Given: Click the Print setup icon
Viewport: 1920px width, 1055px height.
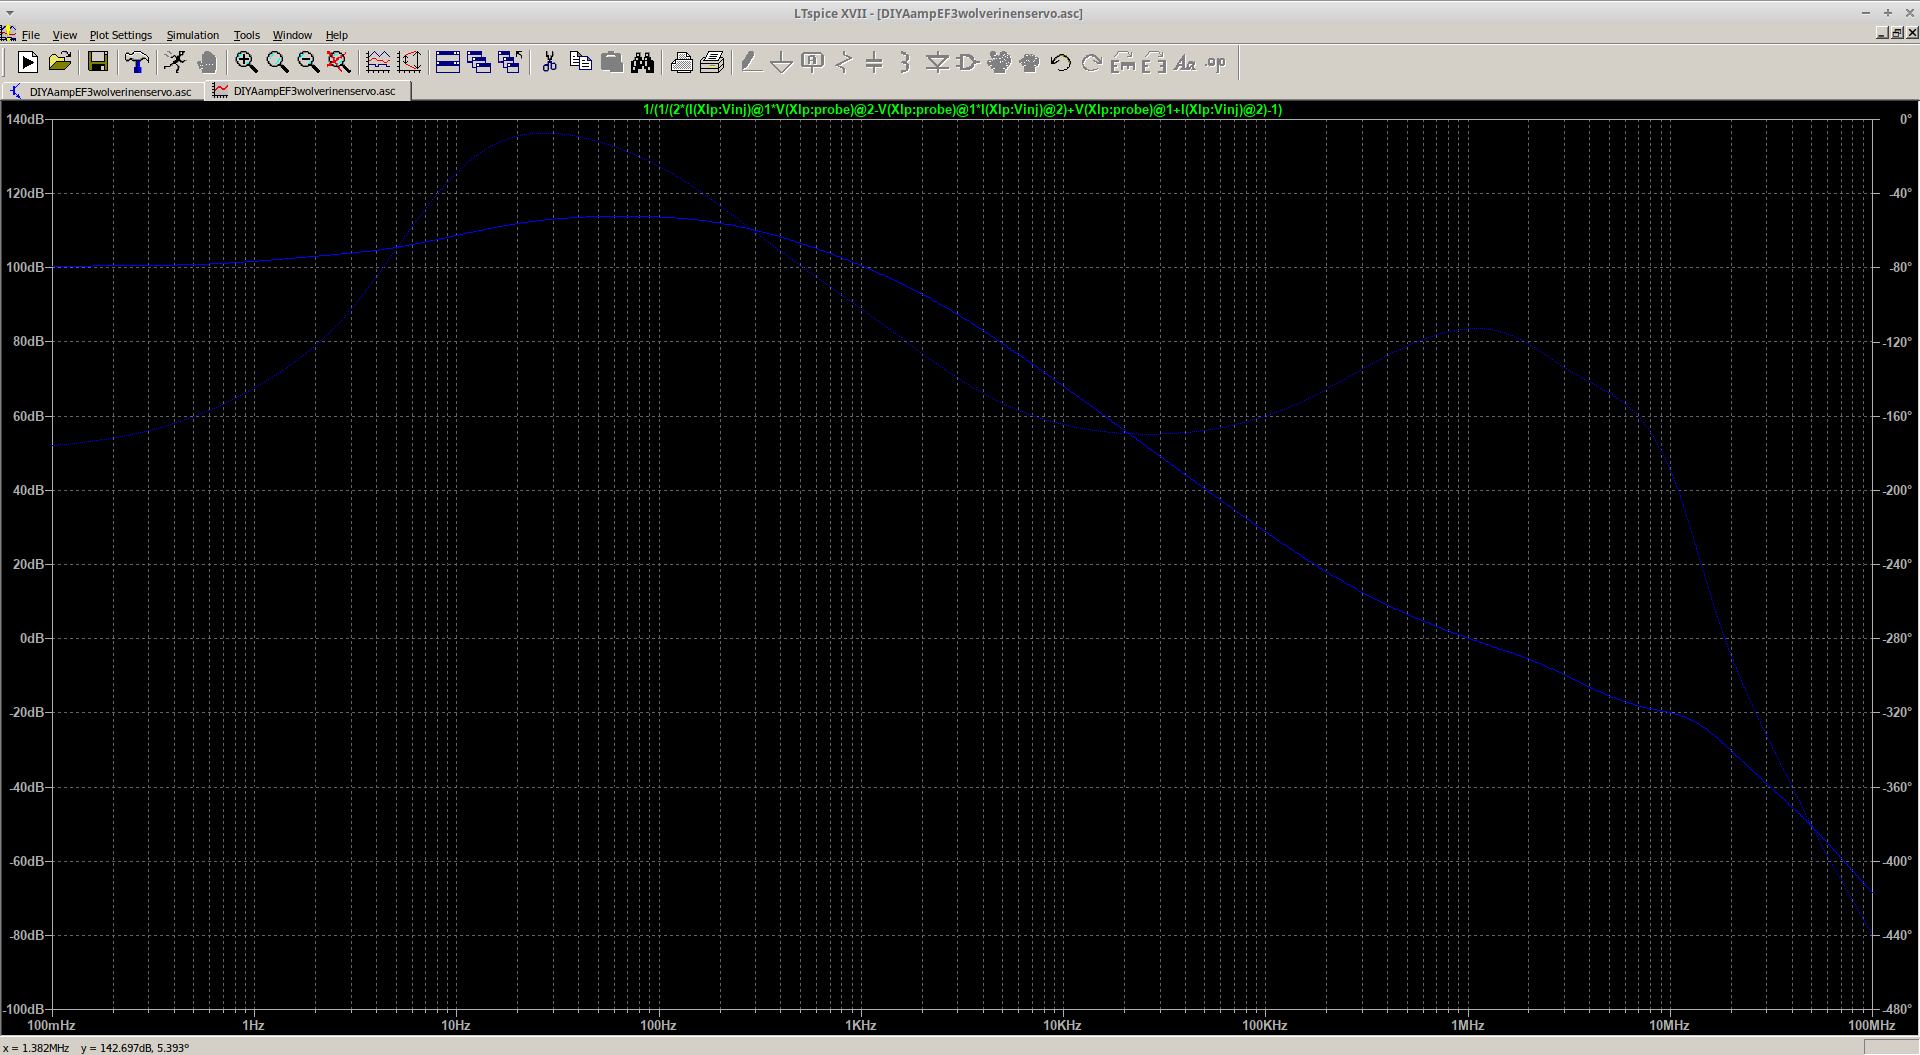Looking at the screenshot, I should (681, 63).
